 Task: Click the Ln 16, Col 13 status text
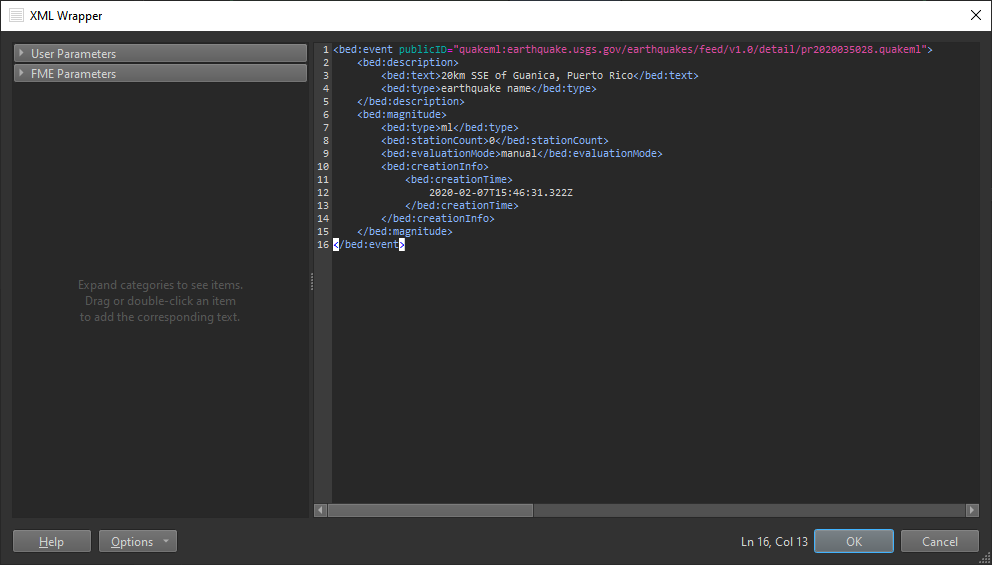(x=774, y=542)
